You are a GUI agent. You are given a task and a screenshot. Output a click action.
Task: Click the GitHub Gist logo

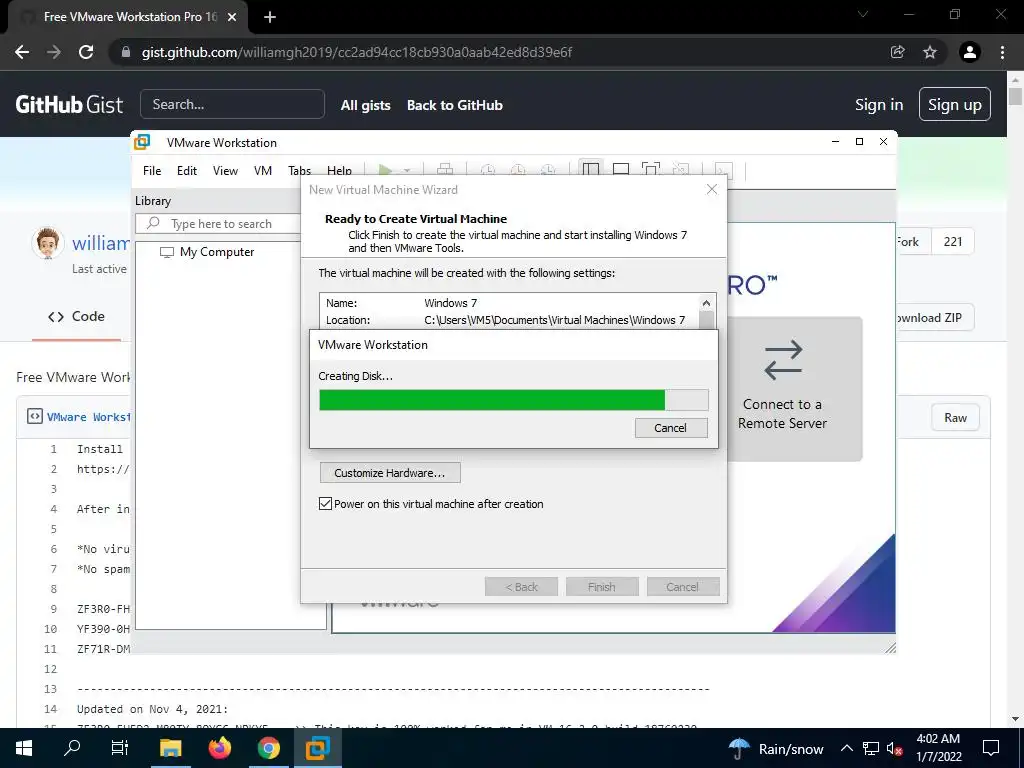(69, 104)
